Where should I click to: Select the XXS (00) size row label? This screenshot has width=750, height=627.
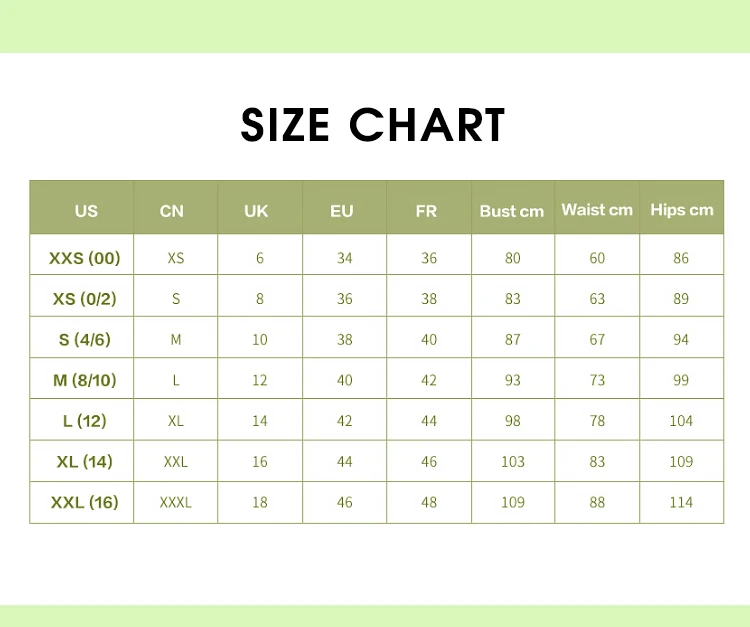(x=84, y=258)
